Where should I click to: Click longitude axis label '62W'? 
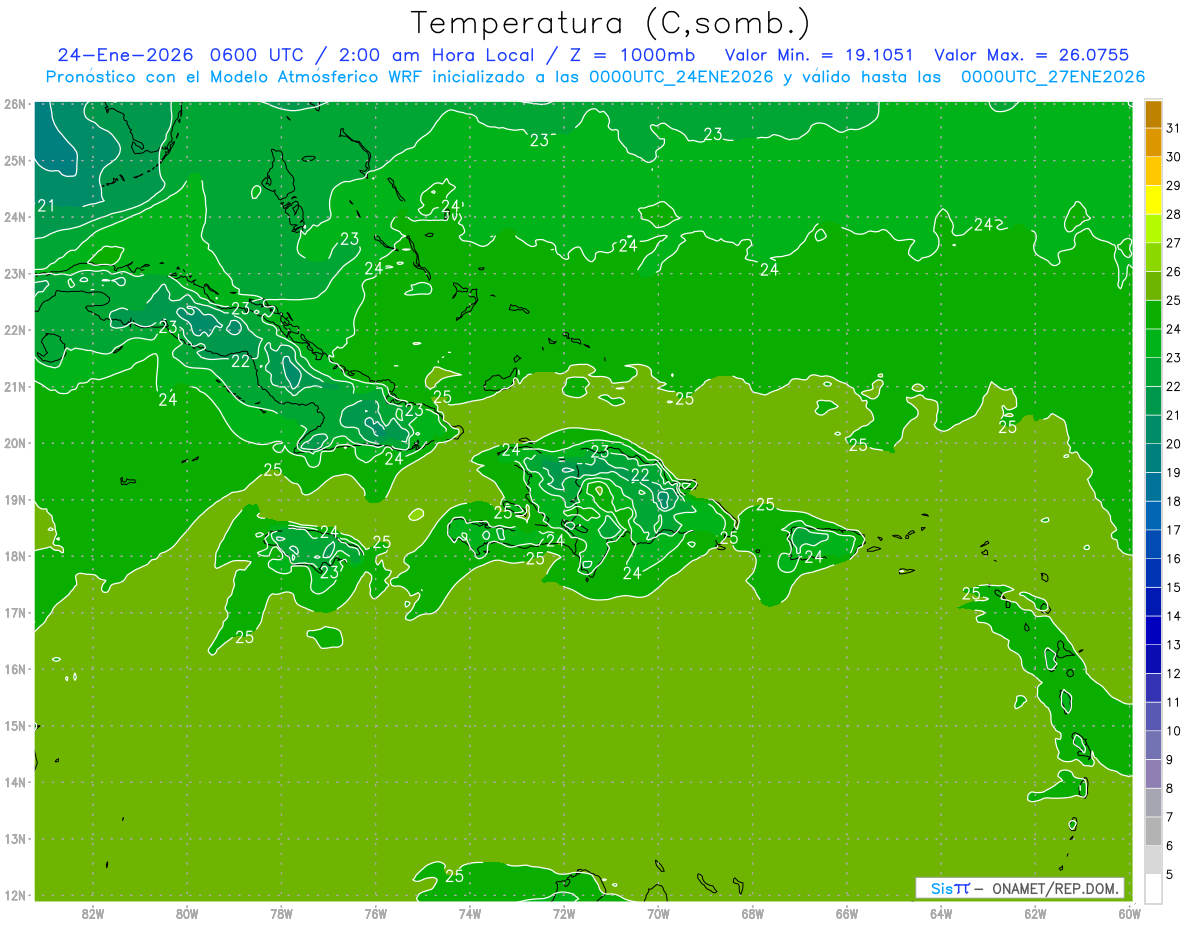tap(1034, 913)
